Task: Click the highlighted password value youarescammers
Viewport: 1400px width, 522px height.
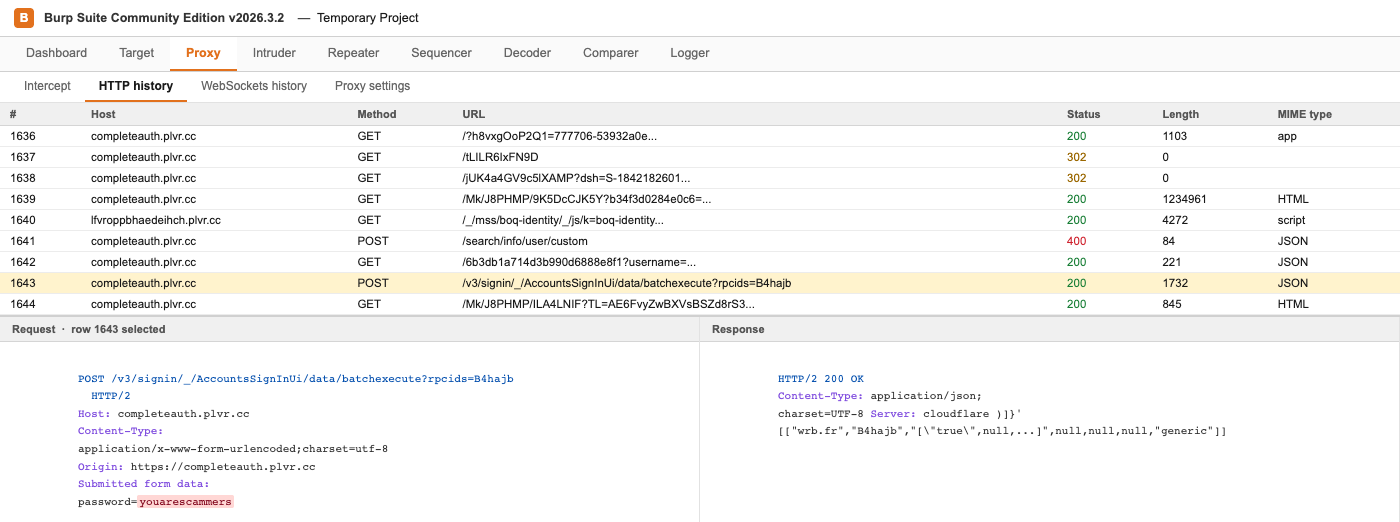Action: point(185,502)
